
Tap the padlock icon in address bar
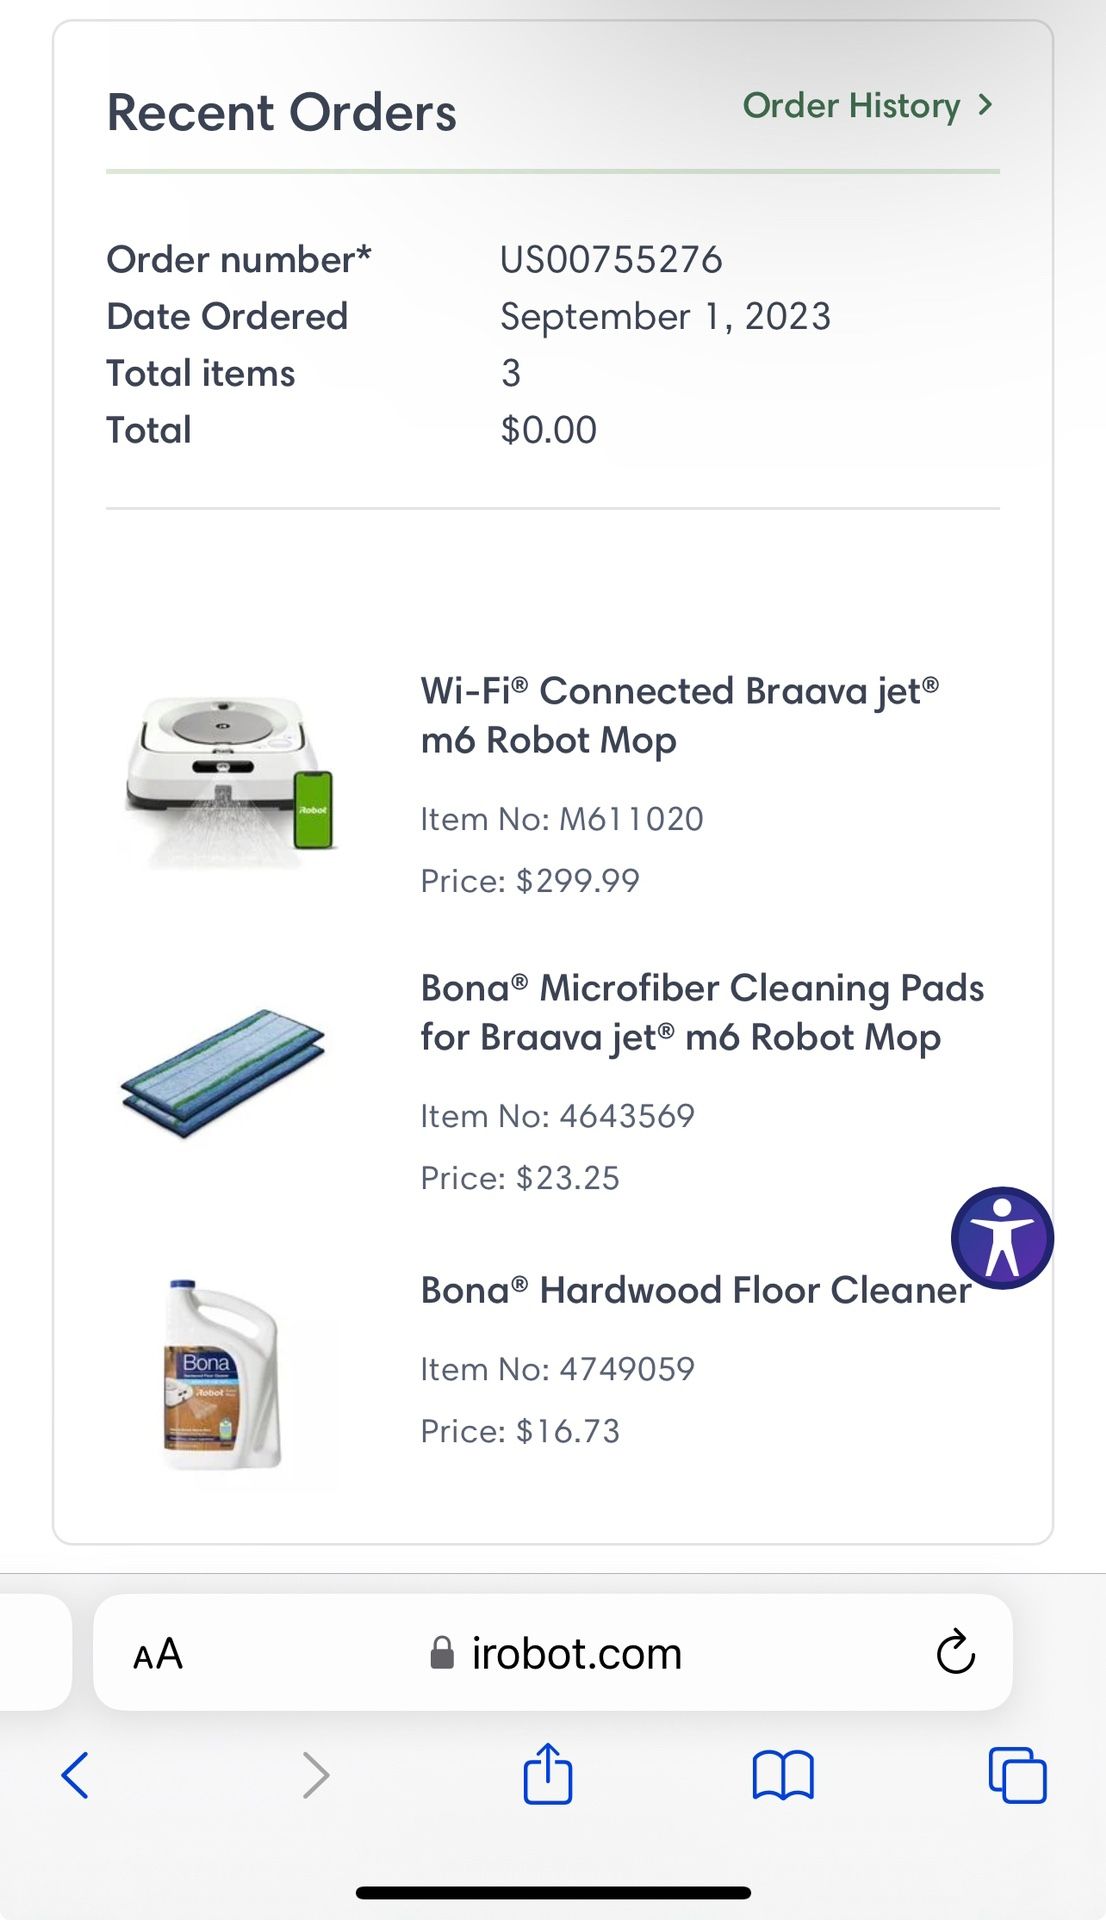(x=442, y=1653)
